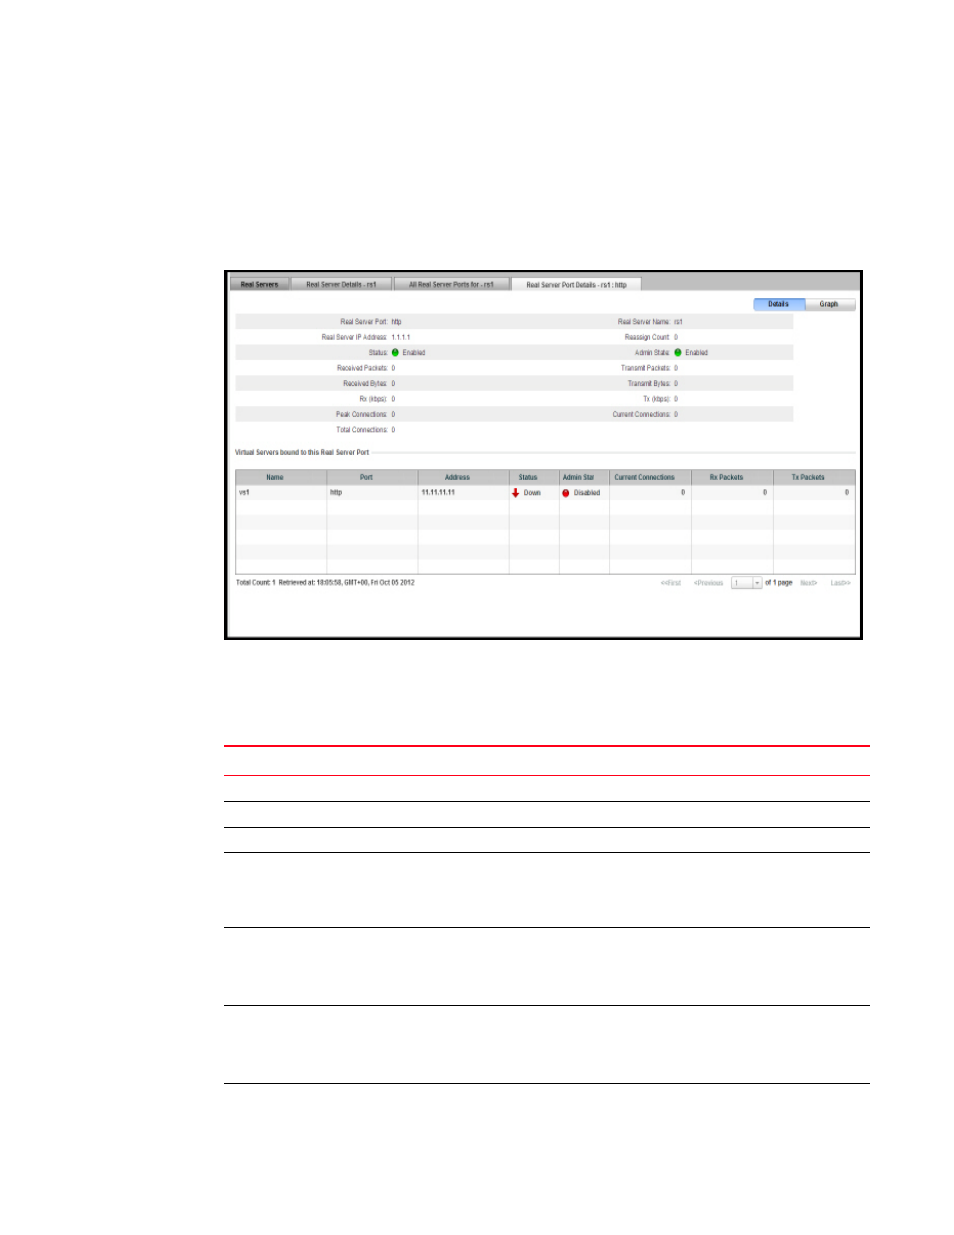
Task: Sort table by Port column header
Action: tap(372, 477)
